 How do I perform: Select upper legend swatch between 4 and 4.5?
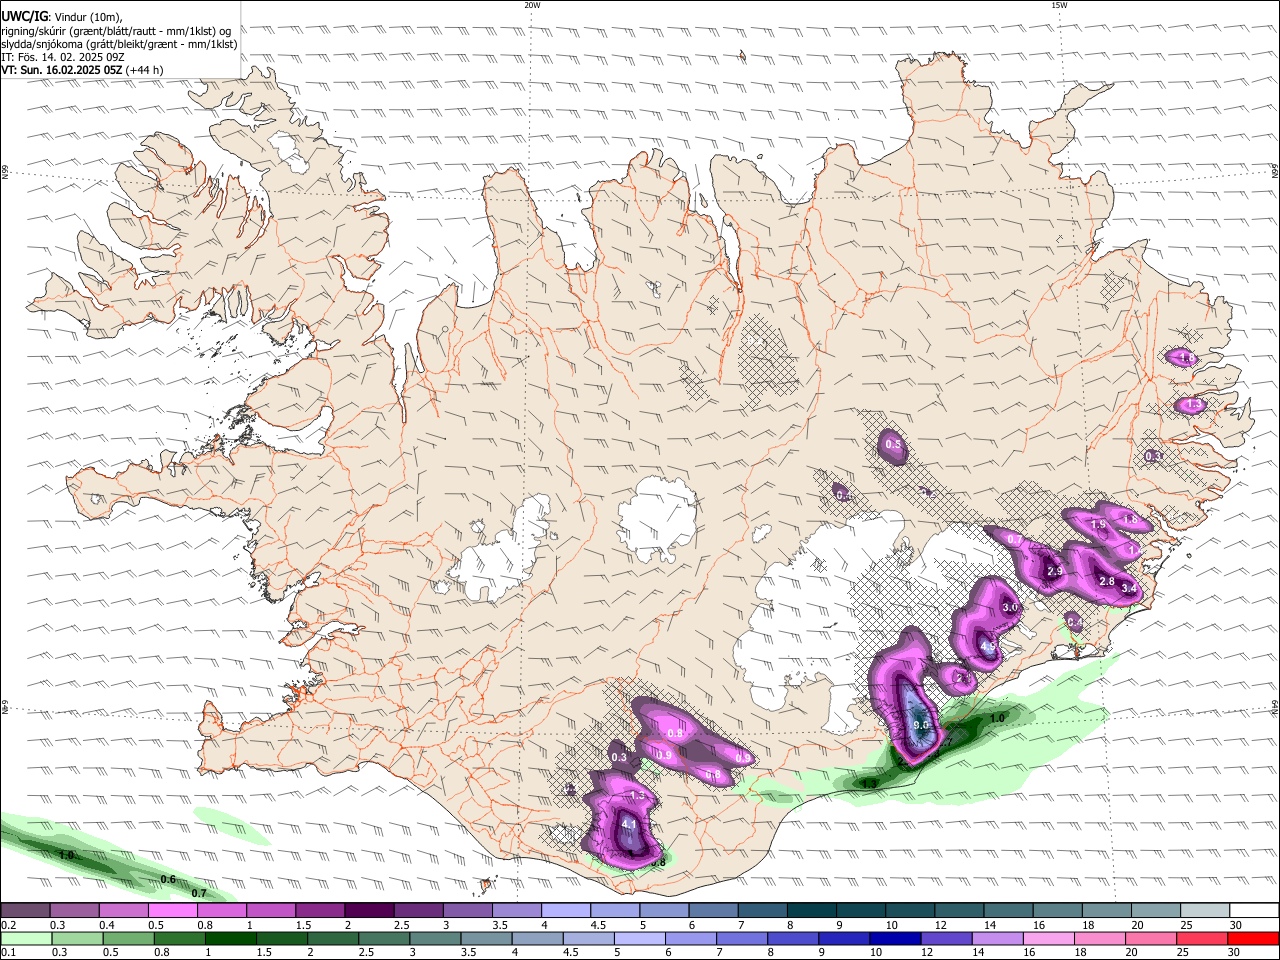(x=566, y=911)
